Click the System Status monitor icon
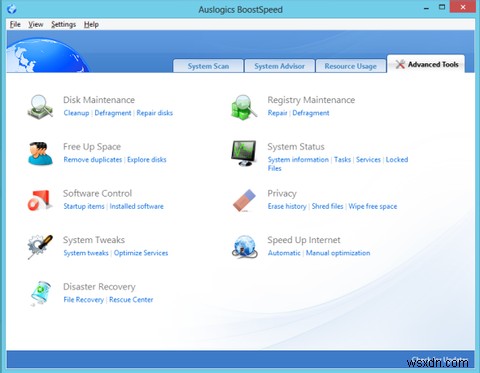The height and width of the screenshot is (373, 480). pyautogui.click(x=244, y=153)
